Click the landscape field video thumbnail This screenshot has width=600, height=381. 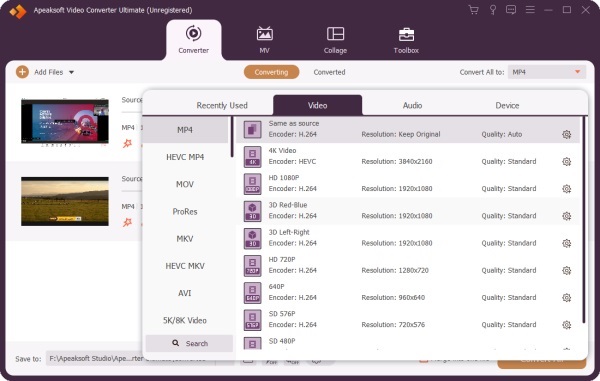[65, 201]
